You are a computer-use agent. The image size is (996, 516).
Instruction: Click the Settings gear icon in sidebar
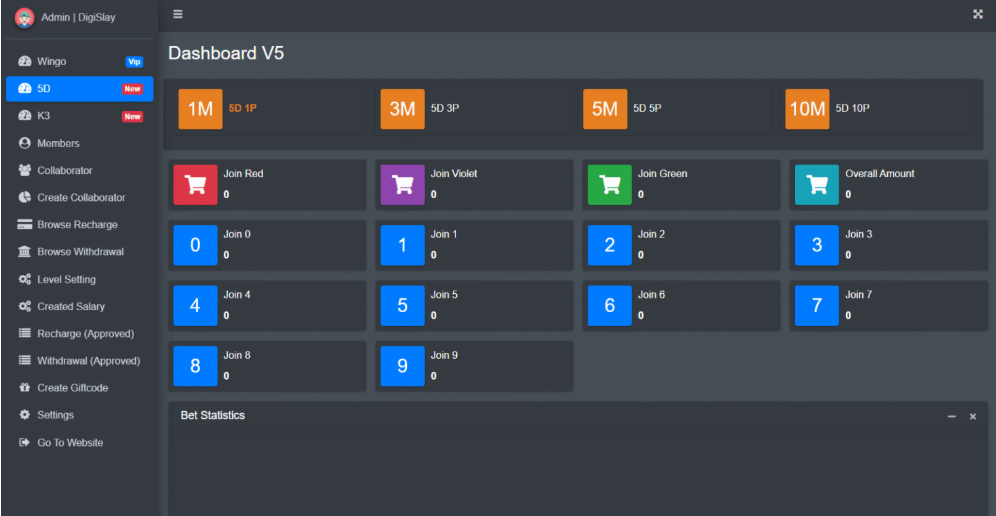(25, 415)
